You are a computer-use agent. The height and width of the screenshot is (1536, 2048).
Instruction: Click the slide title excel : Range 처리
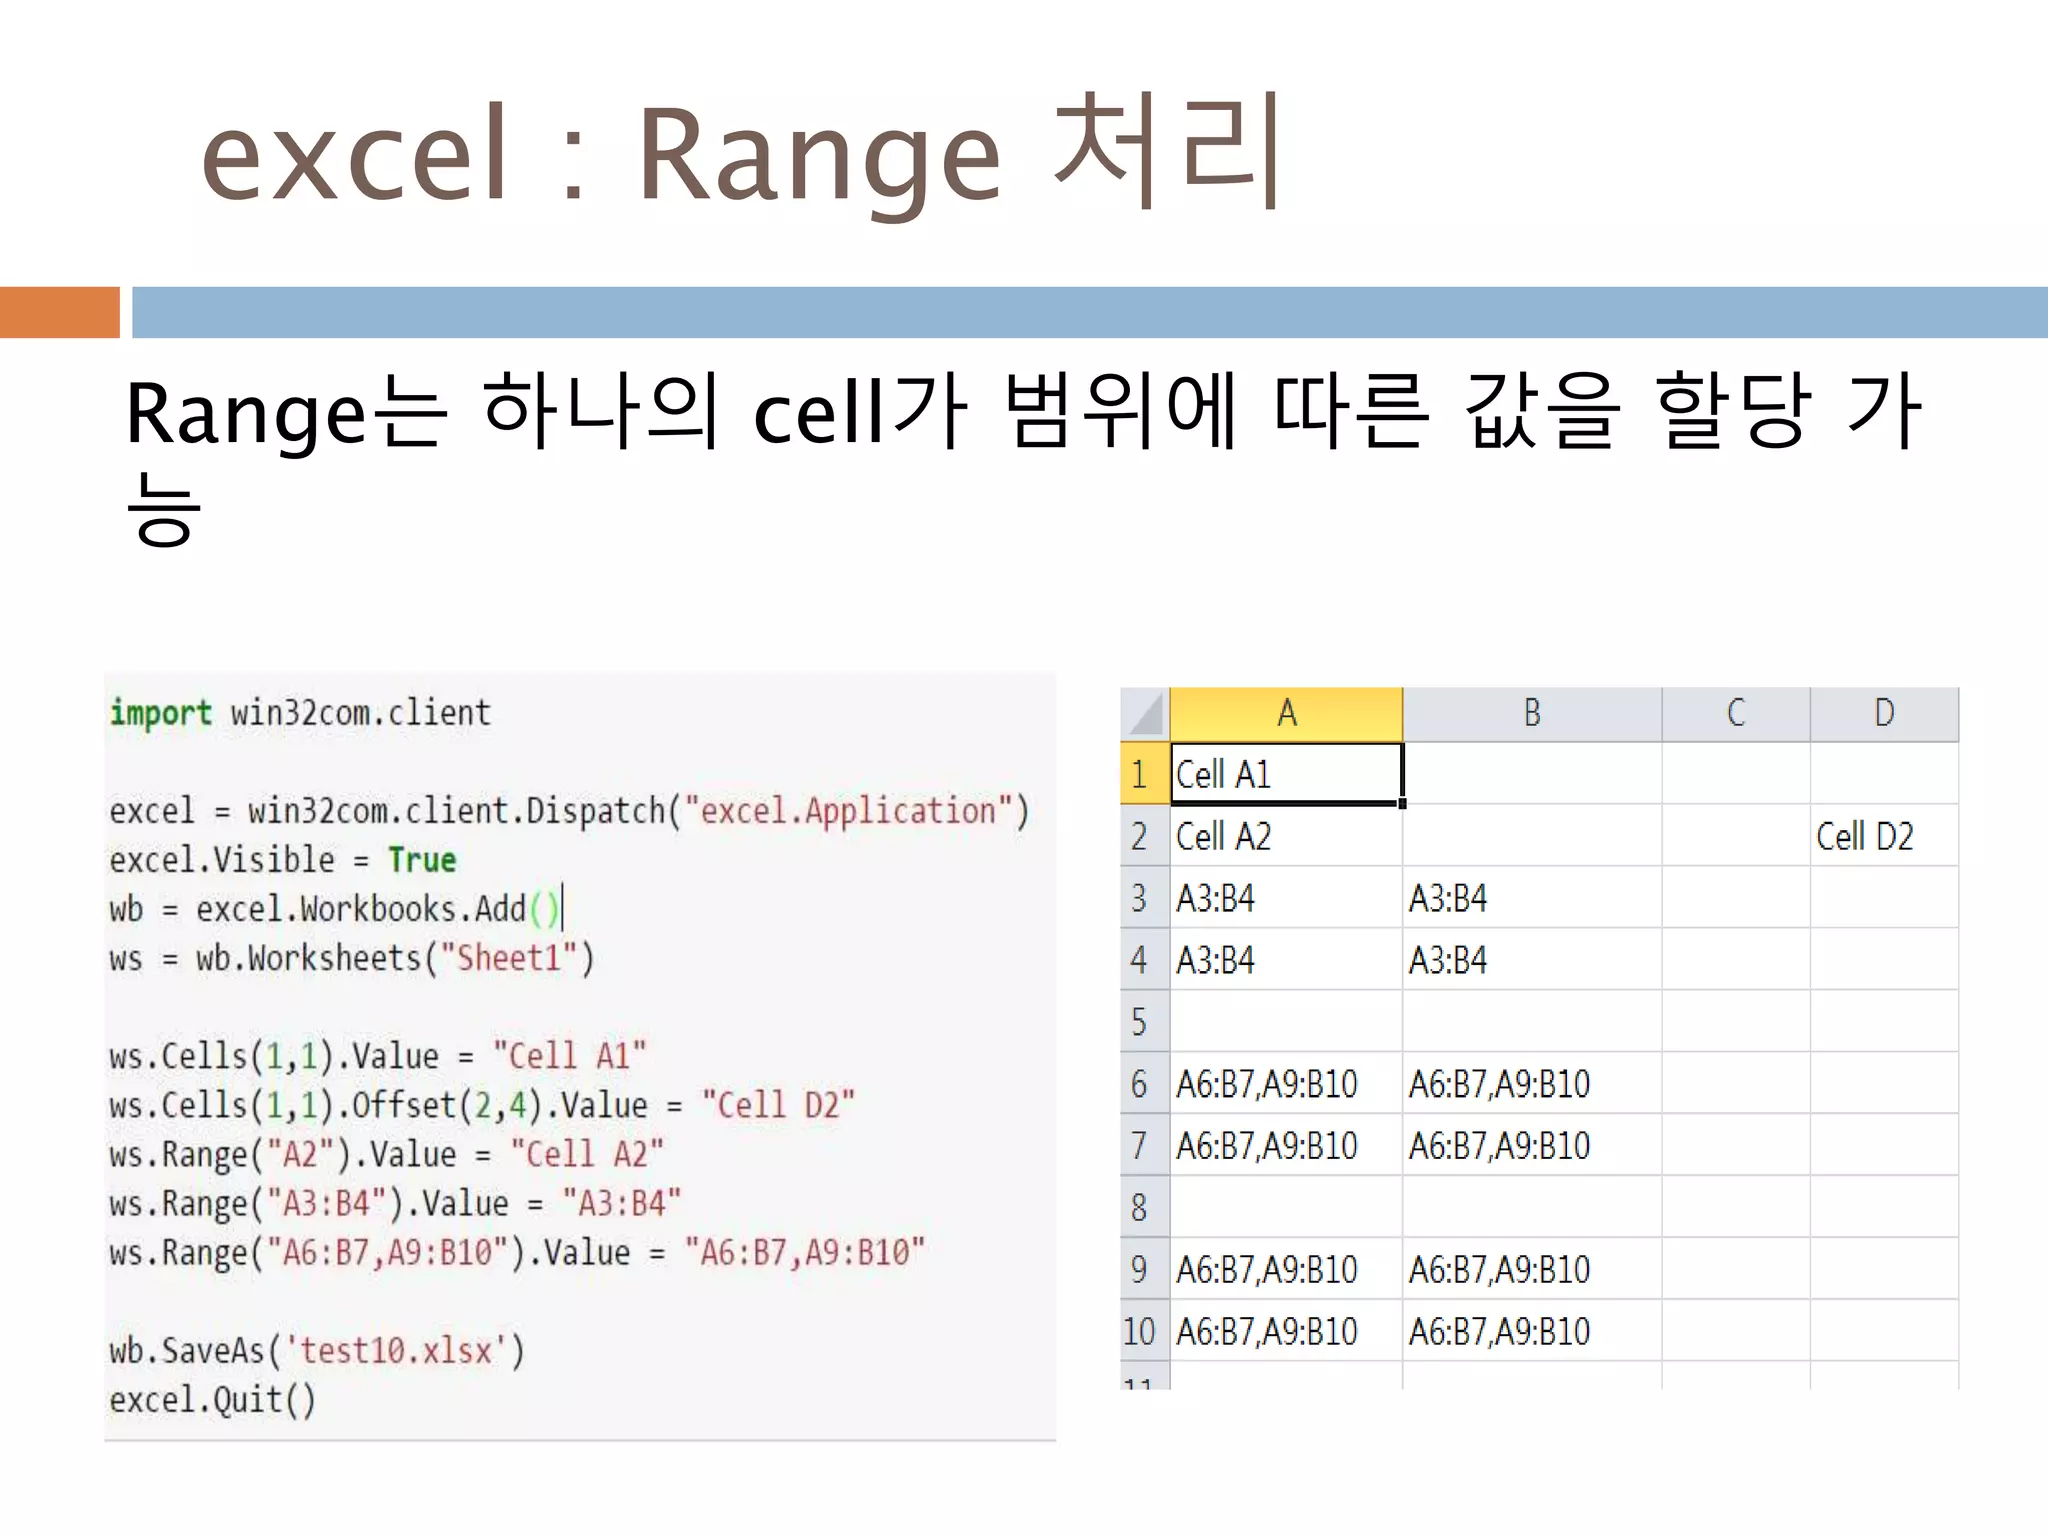pyautogui.click(x=742, y=155)
